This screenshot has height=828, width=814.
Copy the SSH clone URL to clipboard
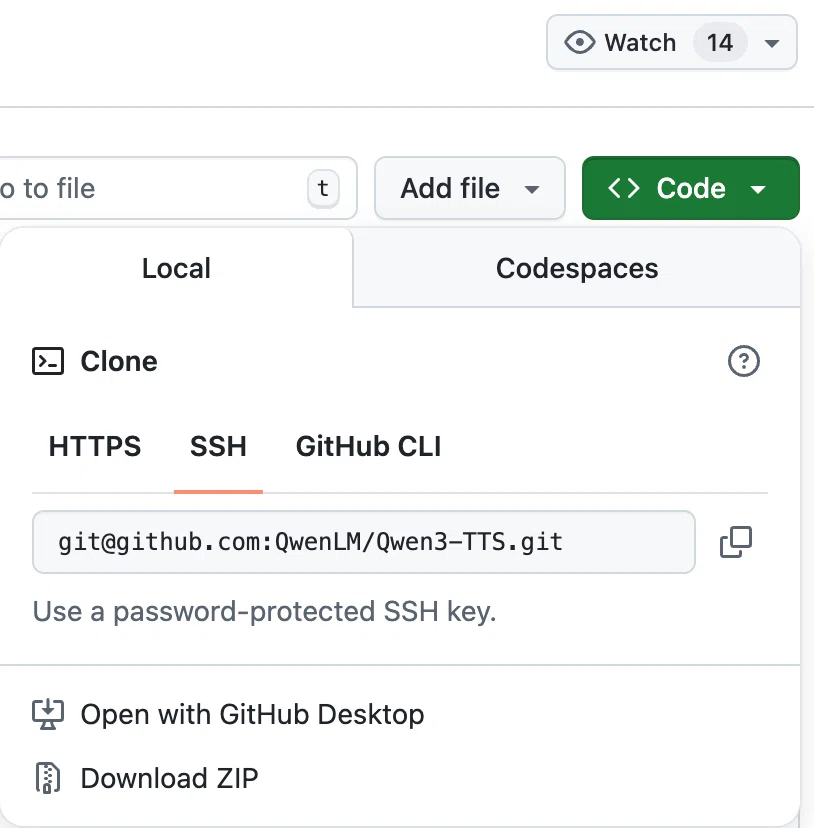coord(736,542)
